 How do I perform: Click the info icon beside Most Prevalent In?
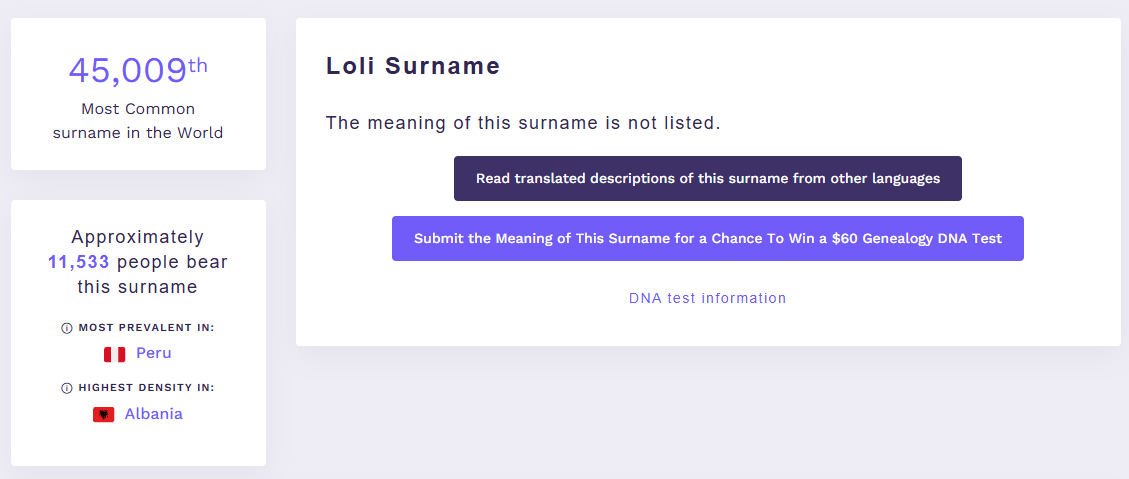(67, 328)
